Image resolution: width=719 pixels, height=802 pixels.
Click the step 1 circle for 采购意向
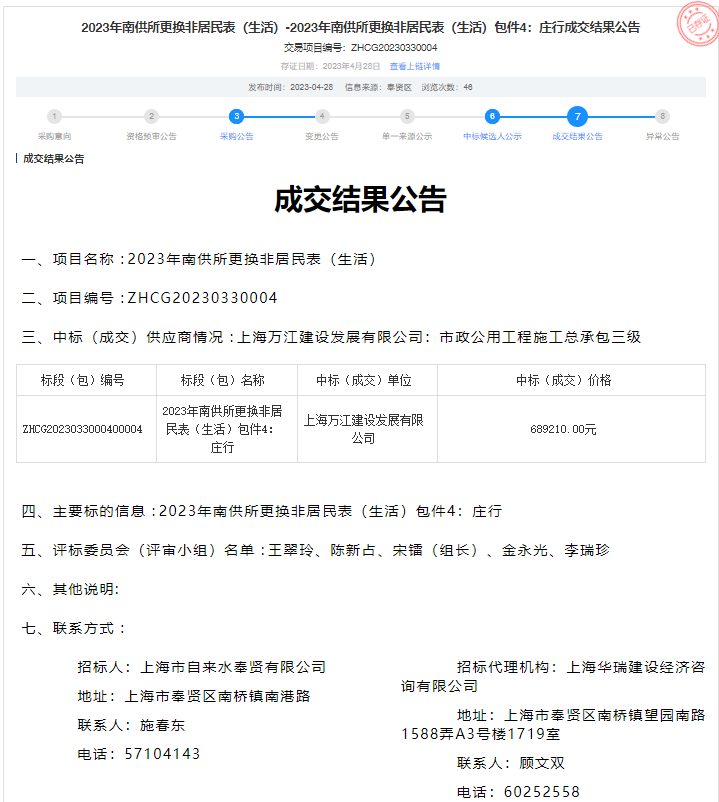point(54,116)
